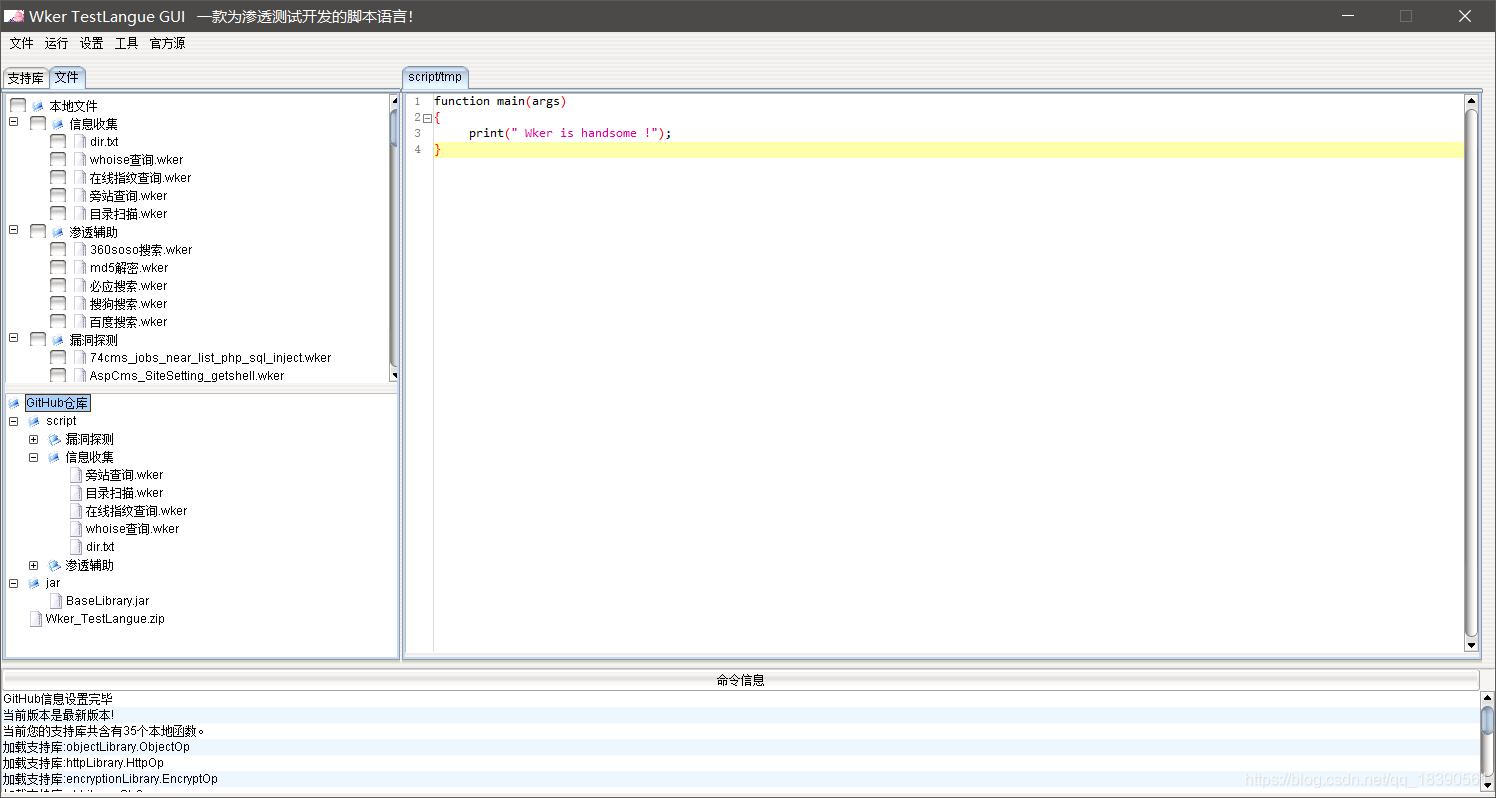
Task: Open the 官方源 menu
Action: (167, 43)
